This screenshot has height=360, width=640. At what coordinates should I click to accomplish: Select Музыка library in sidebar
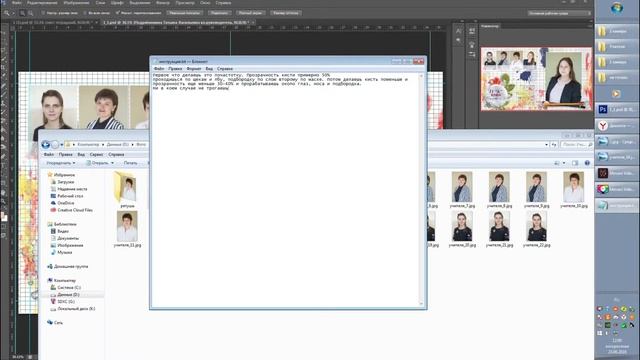(x=64, y=252)
